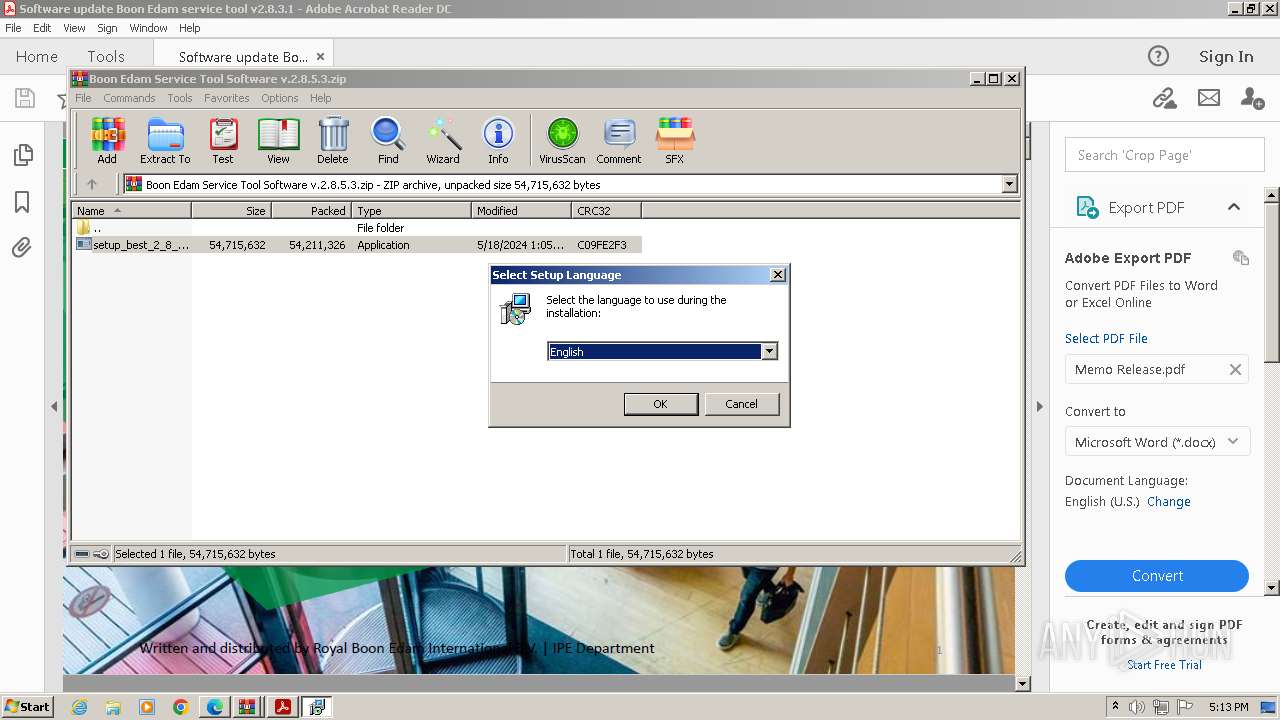
Task: Collapse Acrobat right tools pane arrow
Action: (1040, 406)
